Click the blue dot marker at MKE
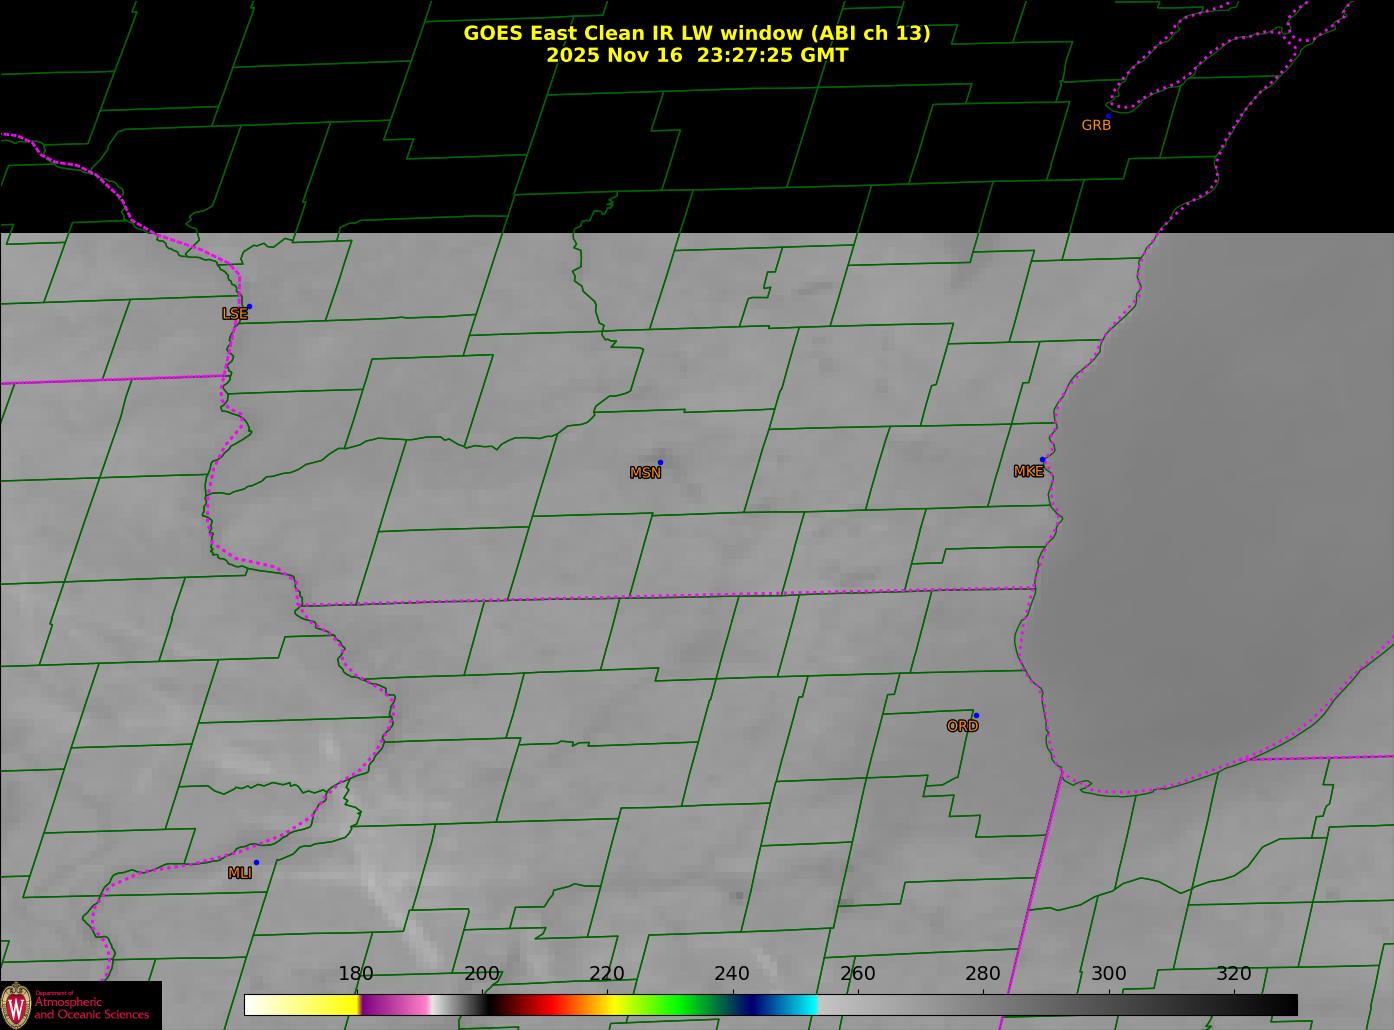1394x1030 pixels. click(1042, 460)
